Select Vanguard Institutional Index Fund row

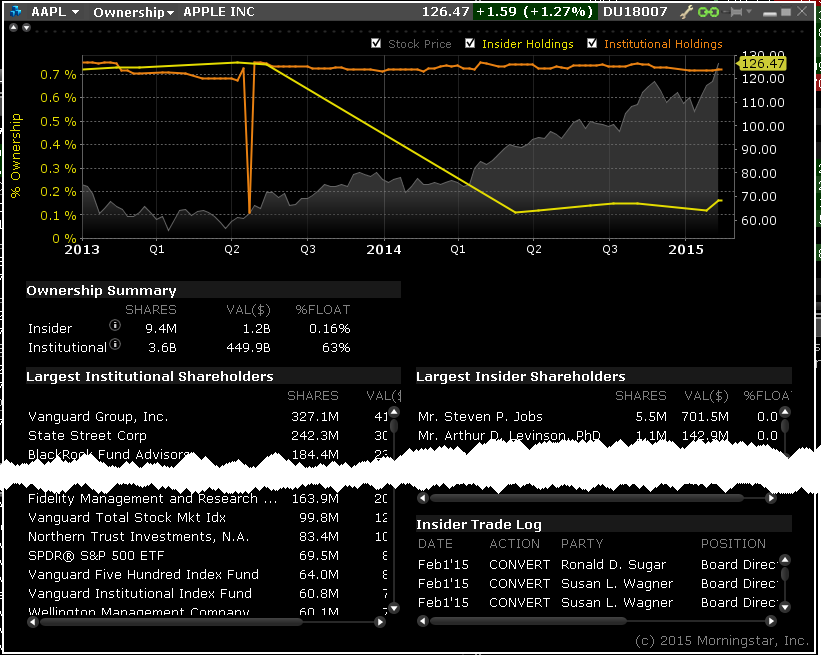point(207,593)
